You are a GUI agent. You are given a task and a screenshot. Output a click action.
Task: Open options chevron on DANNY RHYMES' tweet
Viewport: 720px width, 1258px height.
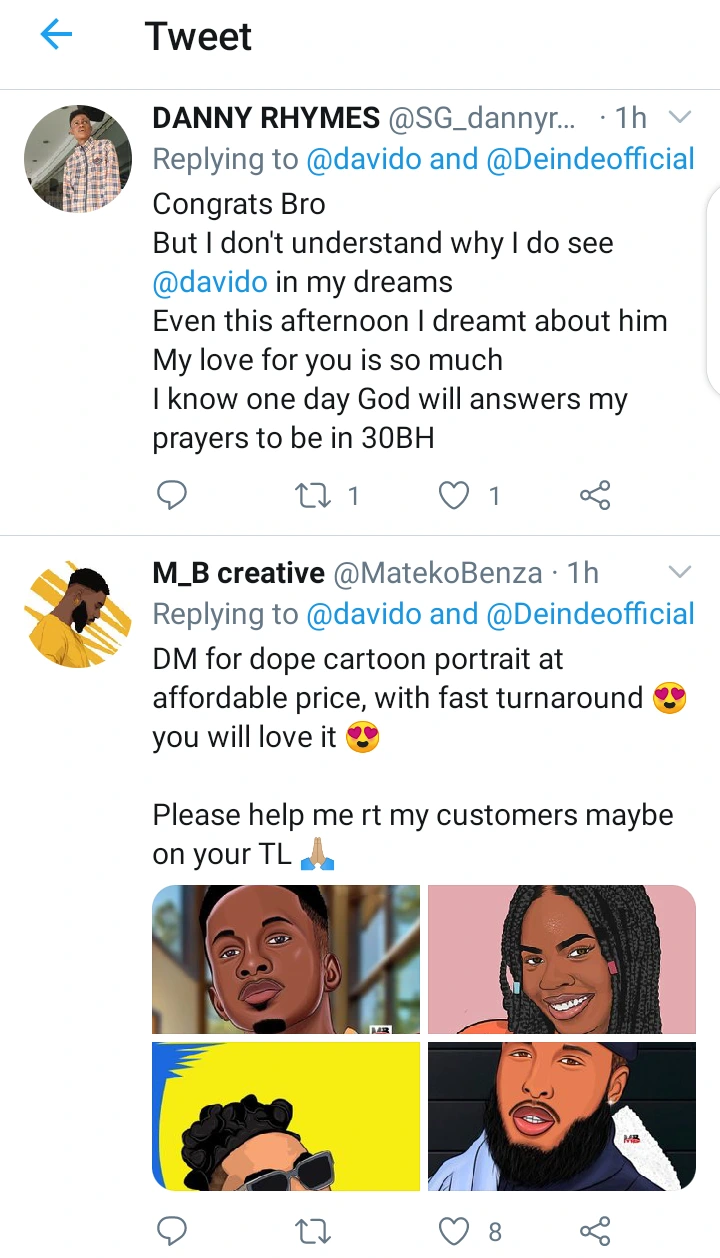(679, 118)
